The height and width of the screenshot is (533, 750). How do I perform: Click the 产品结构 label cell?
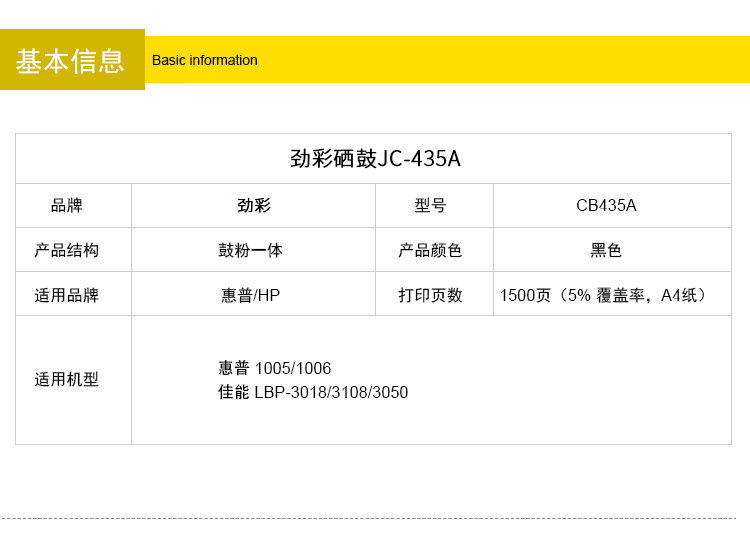pyautogui.click(x=67, y=250)
